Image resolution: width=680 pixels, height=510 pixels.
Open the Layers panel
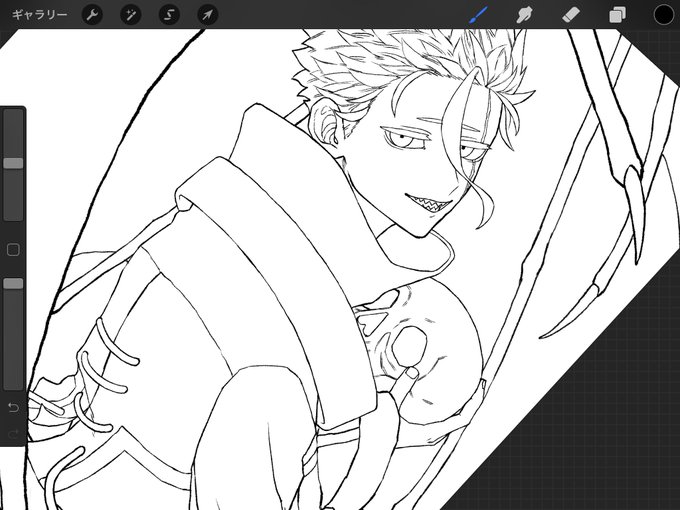coord(617,15)
